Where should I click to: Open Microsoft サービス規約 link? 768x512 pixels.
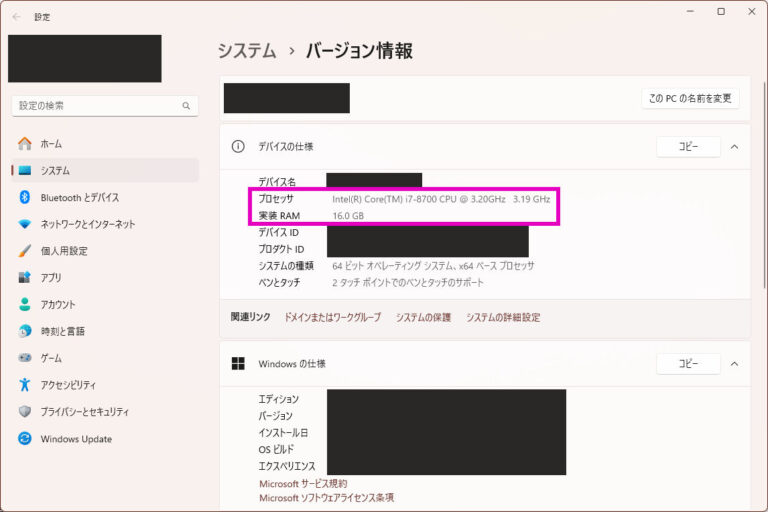pos(303,484)
